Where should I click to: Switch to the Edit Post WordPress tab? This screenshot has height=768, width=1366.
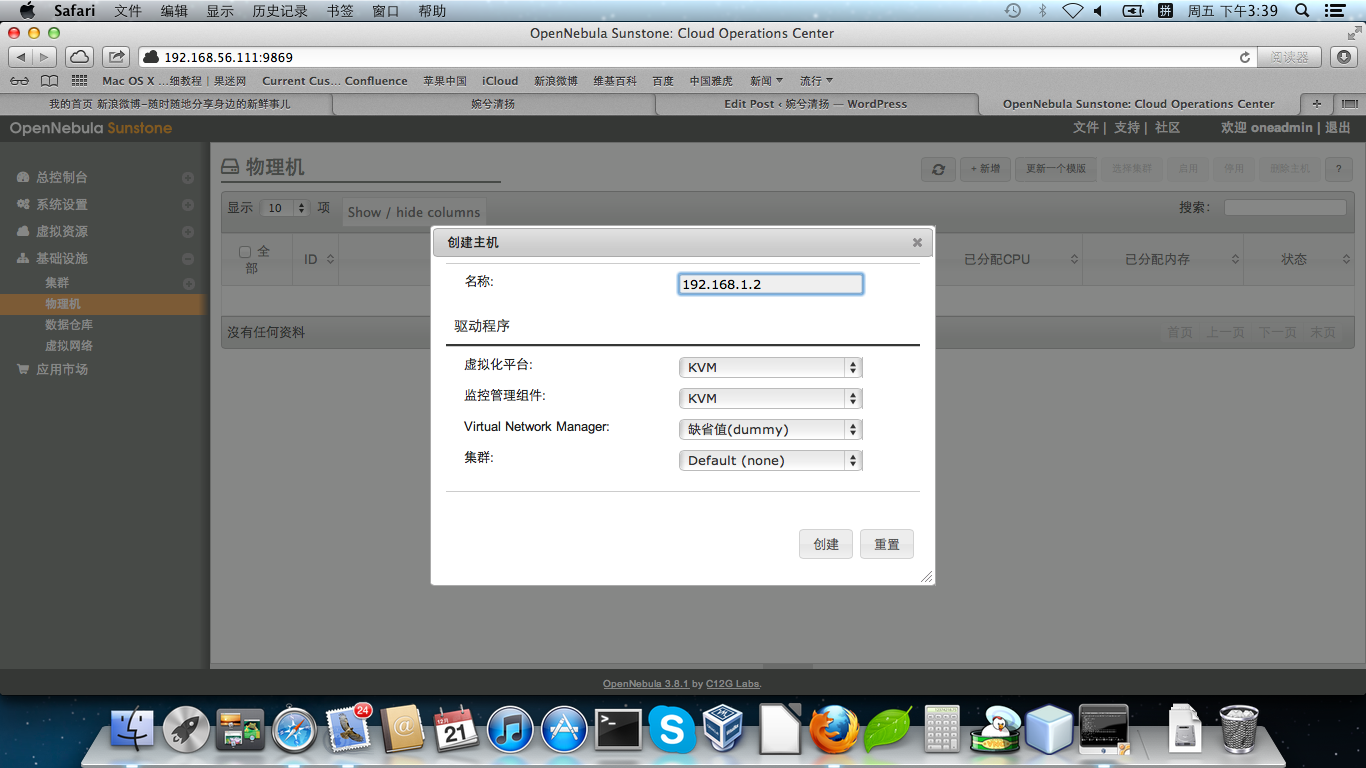pos(815,104)
